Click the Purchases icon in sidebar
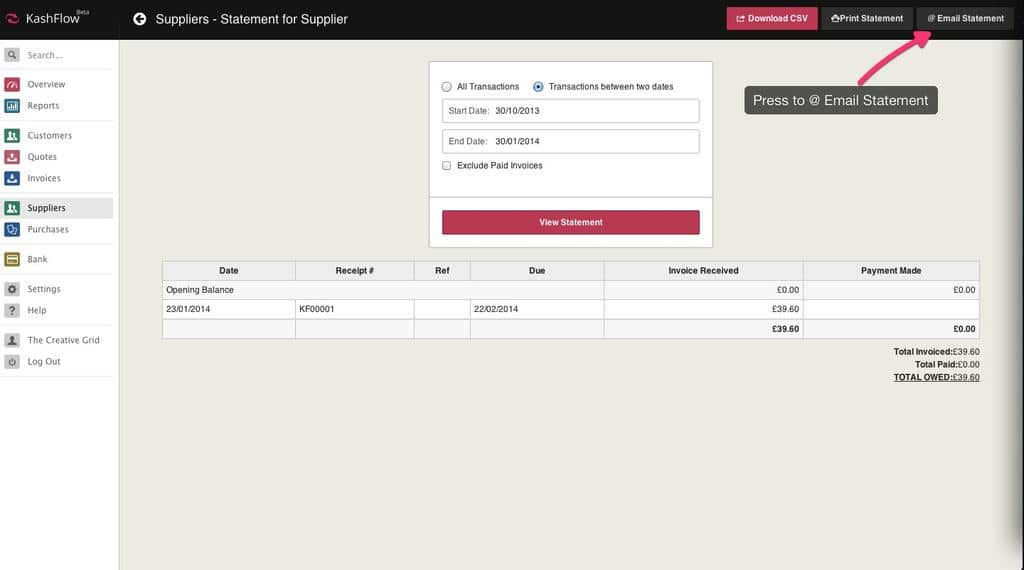The width and height of the screenshot is (1024, 570). 12,229
